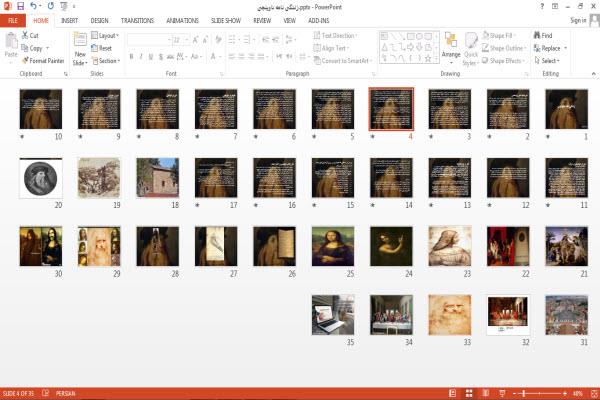Image resolution: width=600 pixels, height=400 pixels.
Task: Open the Layout dropdown
Action: click(x=105, y=36)
